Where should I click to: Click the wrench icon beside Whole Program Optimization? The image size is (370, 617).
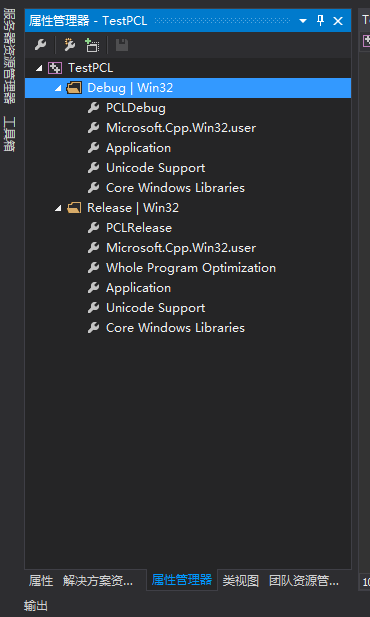[93, 268]
